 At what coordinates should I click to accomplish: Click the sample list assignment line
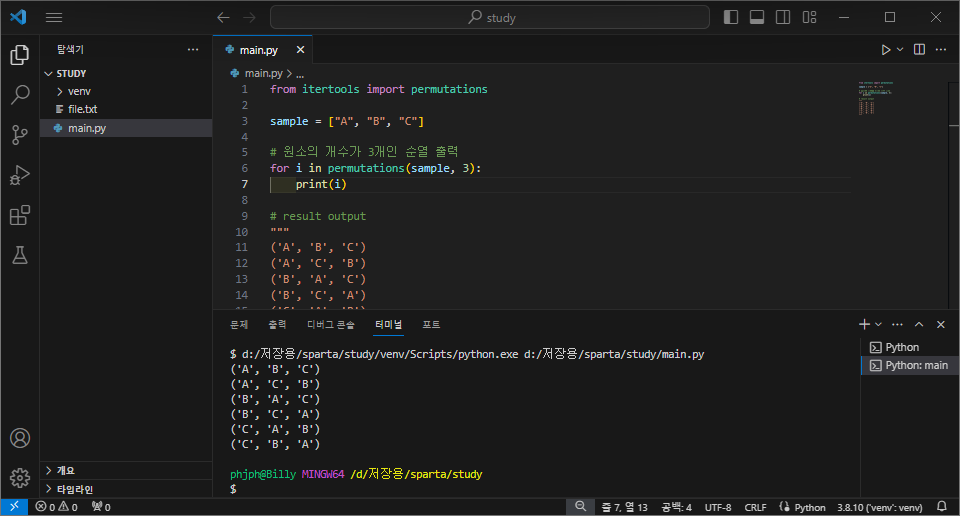click(347, 121)
